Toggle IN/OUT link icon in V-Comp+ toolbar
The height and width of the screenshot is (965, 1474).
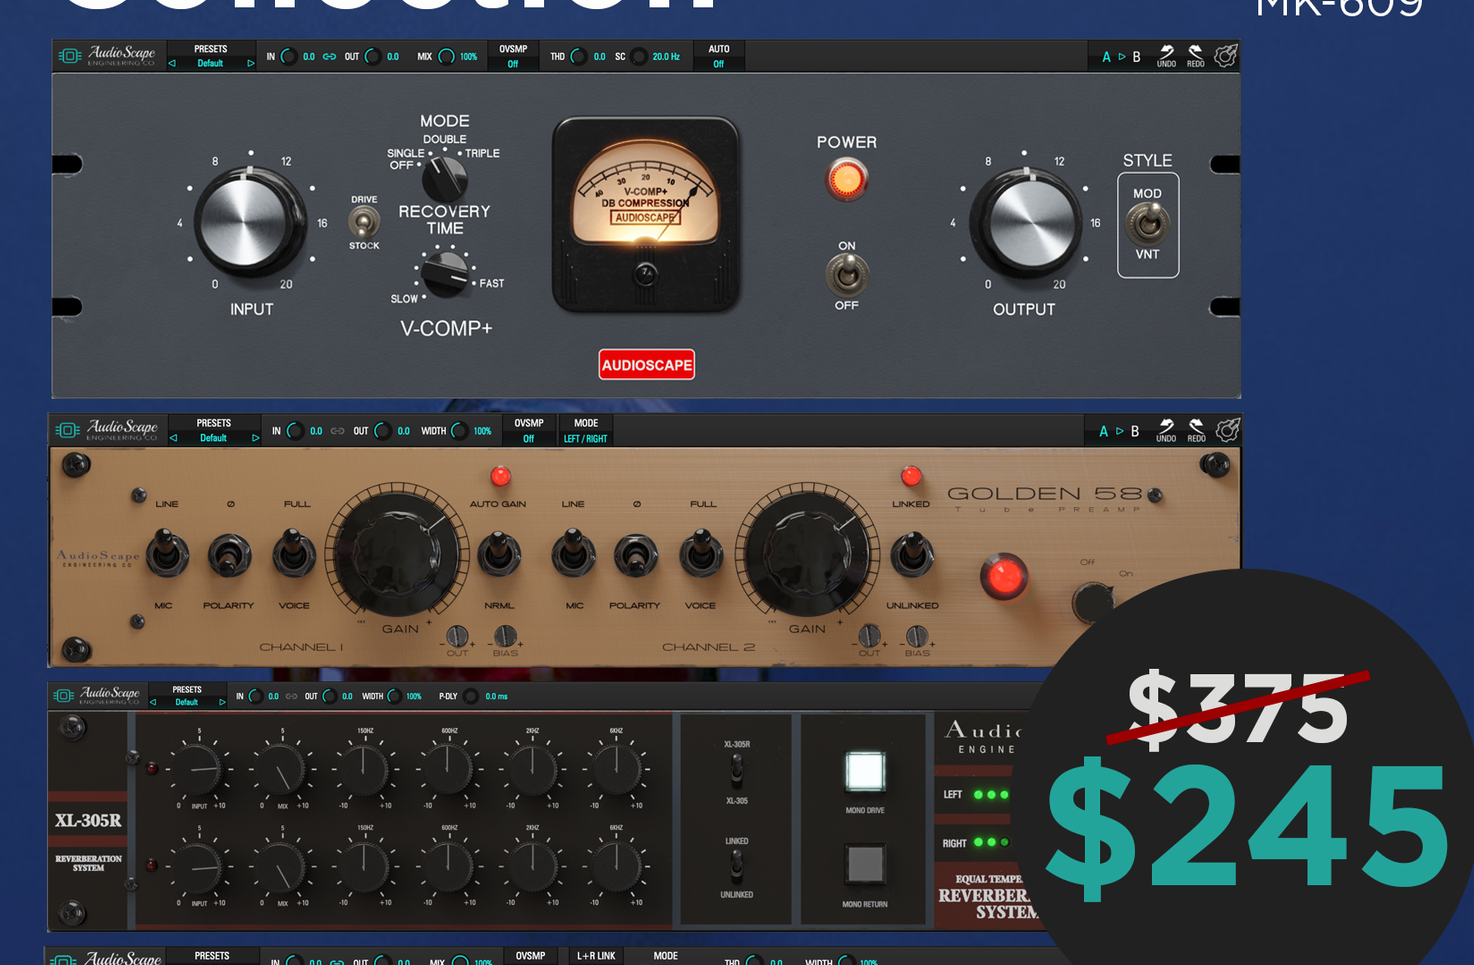(329, 57)
